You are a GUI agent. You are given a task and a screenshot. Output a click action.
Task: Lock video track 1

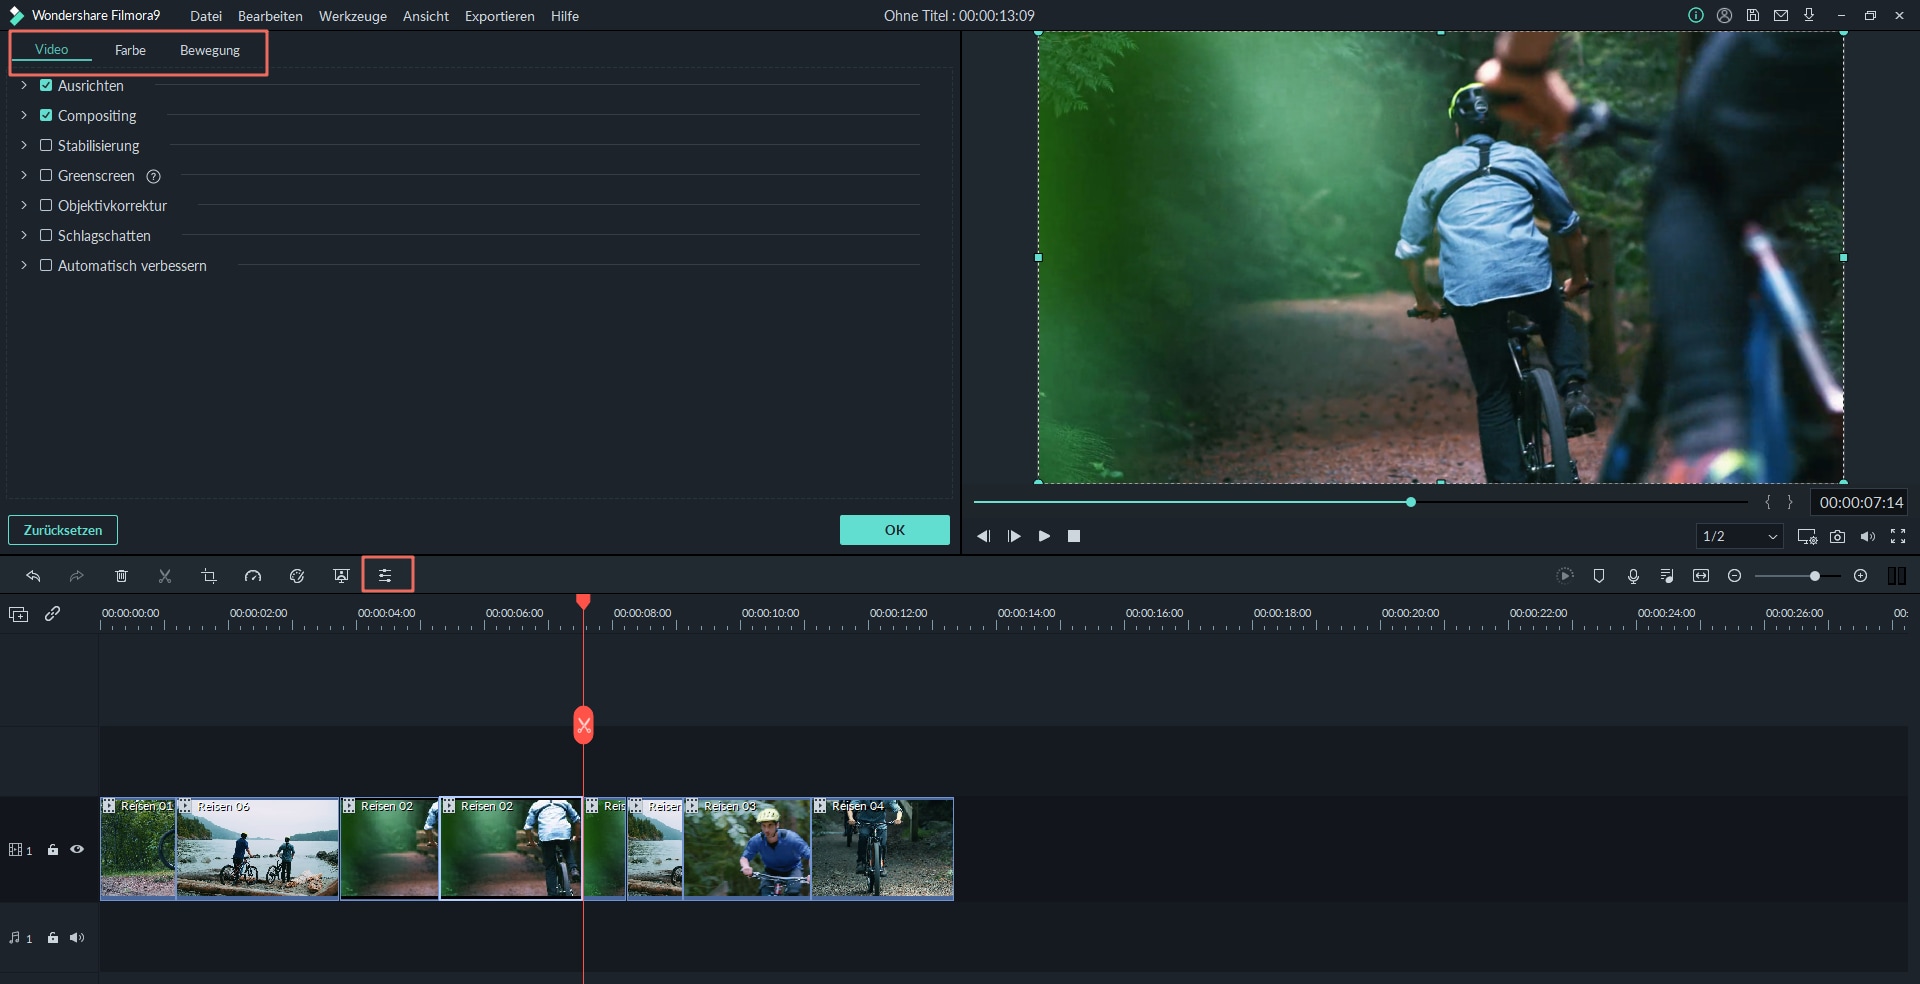pyautogui.click(x=53, y=850)
